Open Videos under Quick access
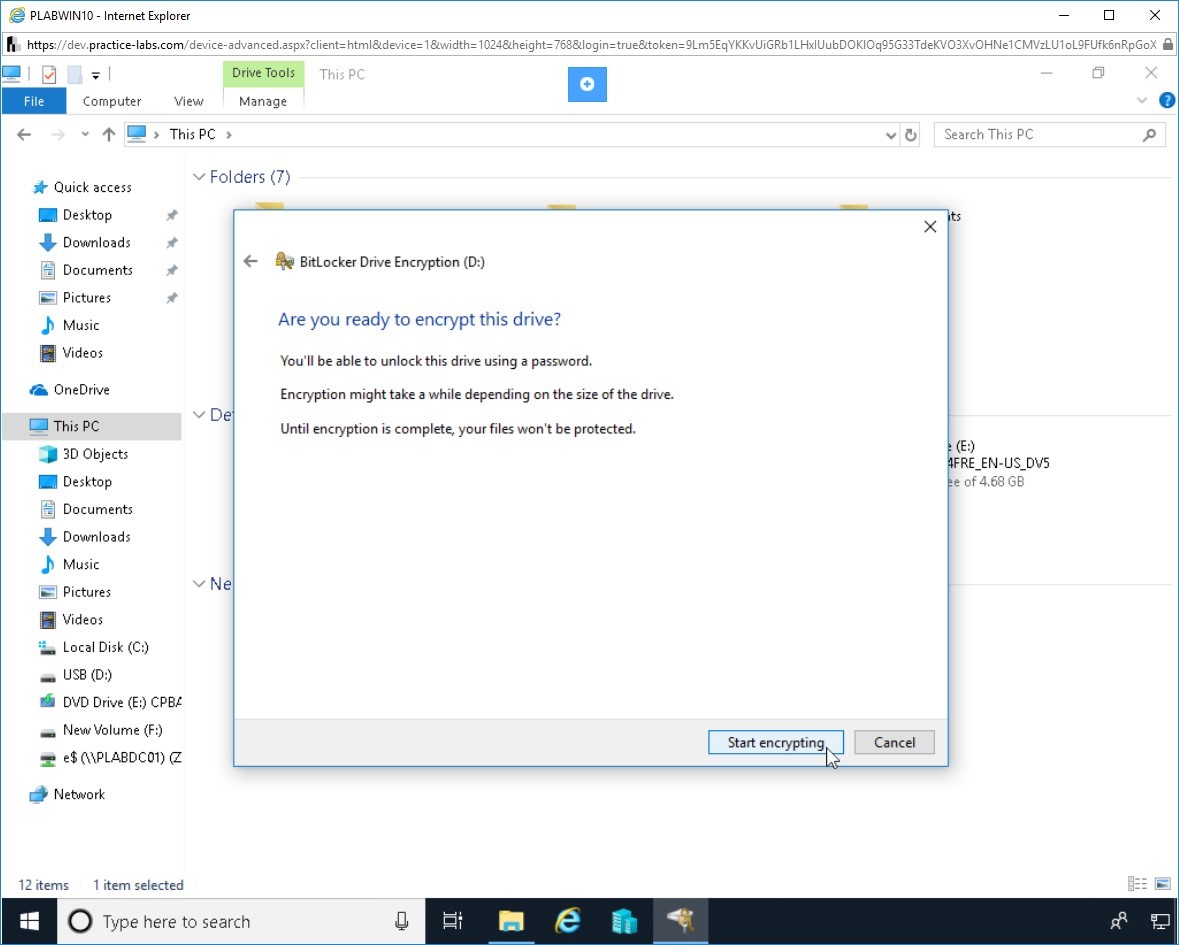 83,353
